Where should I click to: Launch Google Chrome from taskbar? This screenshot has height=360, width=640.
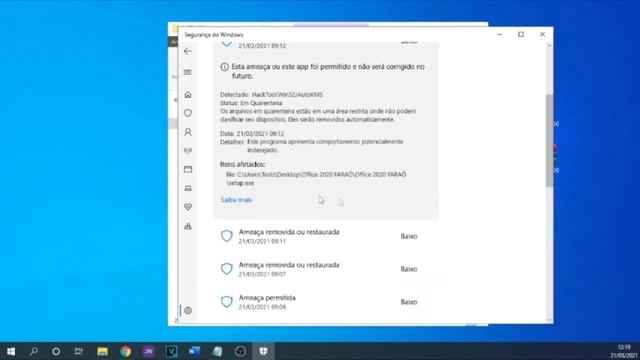point(125,351)
